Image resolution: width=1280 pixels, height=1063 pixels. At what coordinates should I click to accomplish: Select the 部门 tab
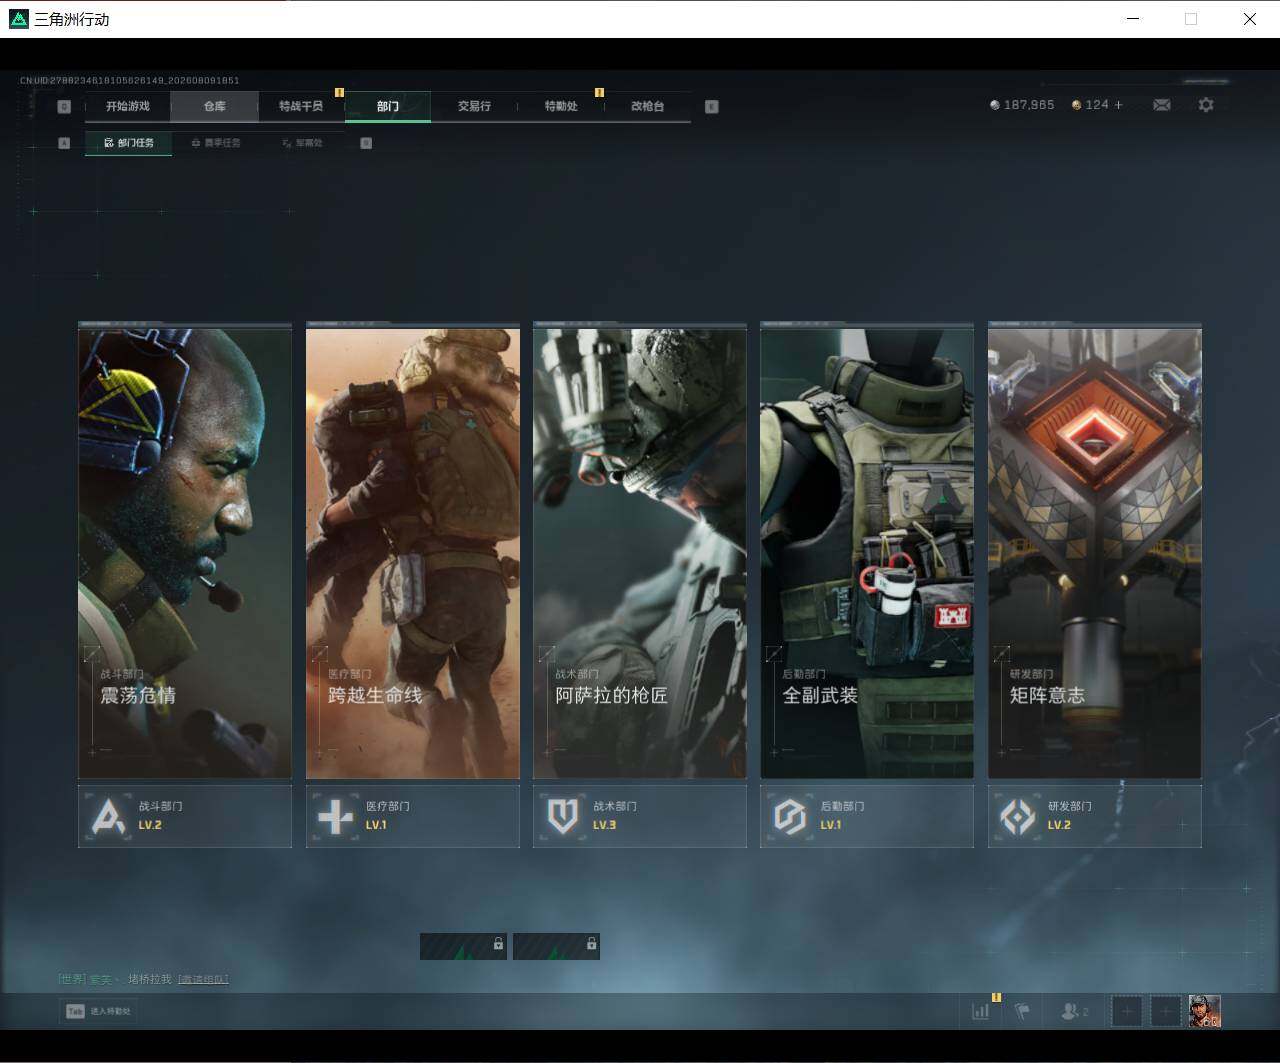tap(388, 106)
